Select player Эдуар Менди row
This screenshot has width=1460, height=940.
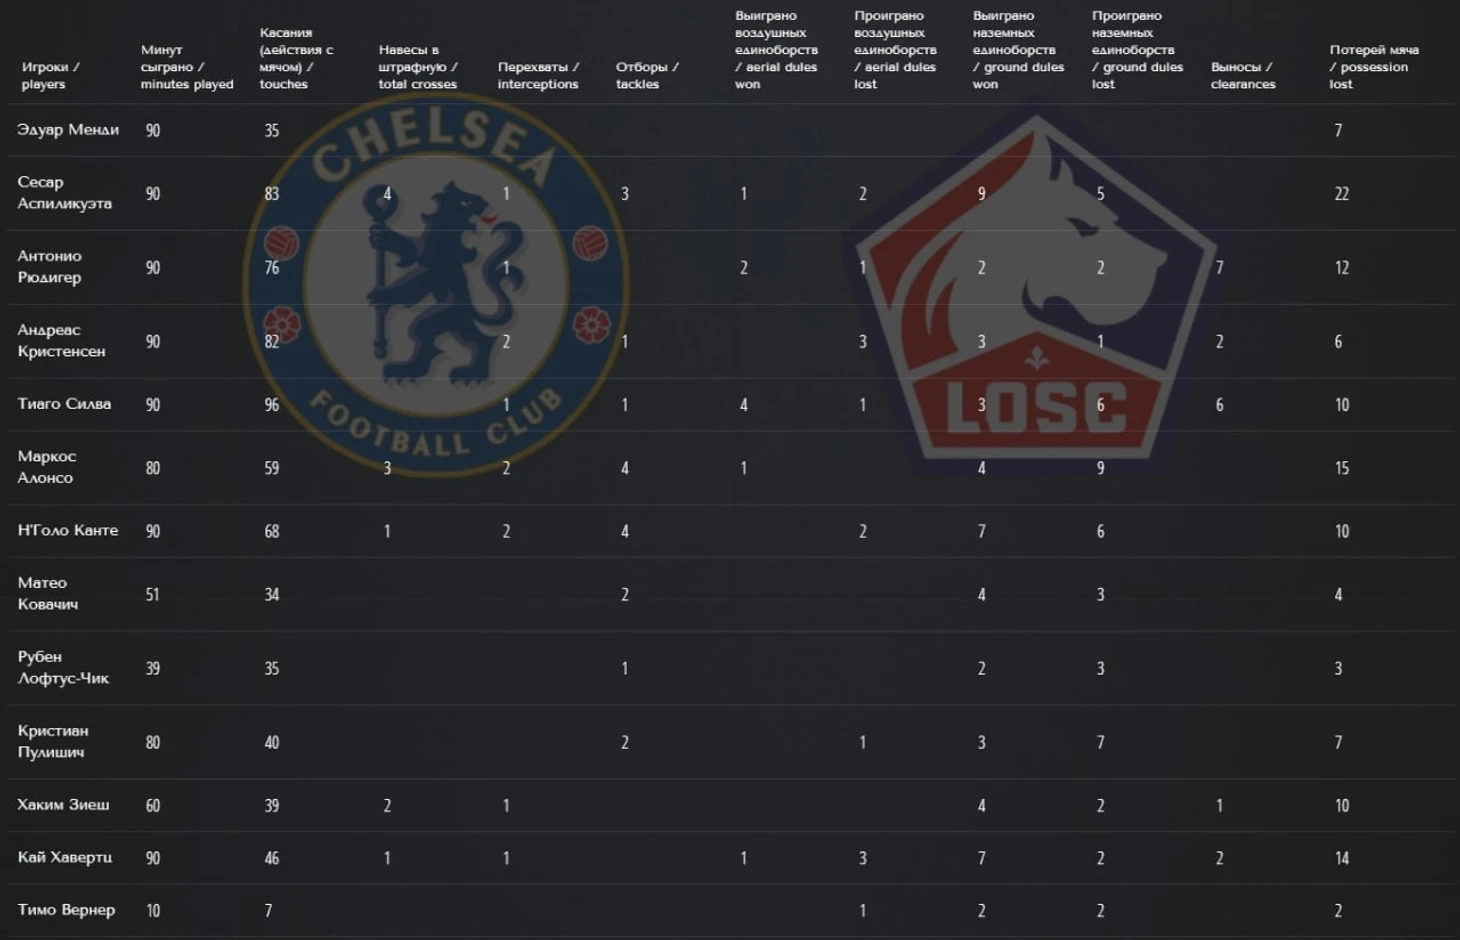(x=730, y=130)
